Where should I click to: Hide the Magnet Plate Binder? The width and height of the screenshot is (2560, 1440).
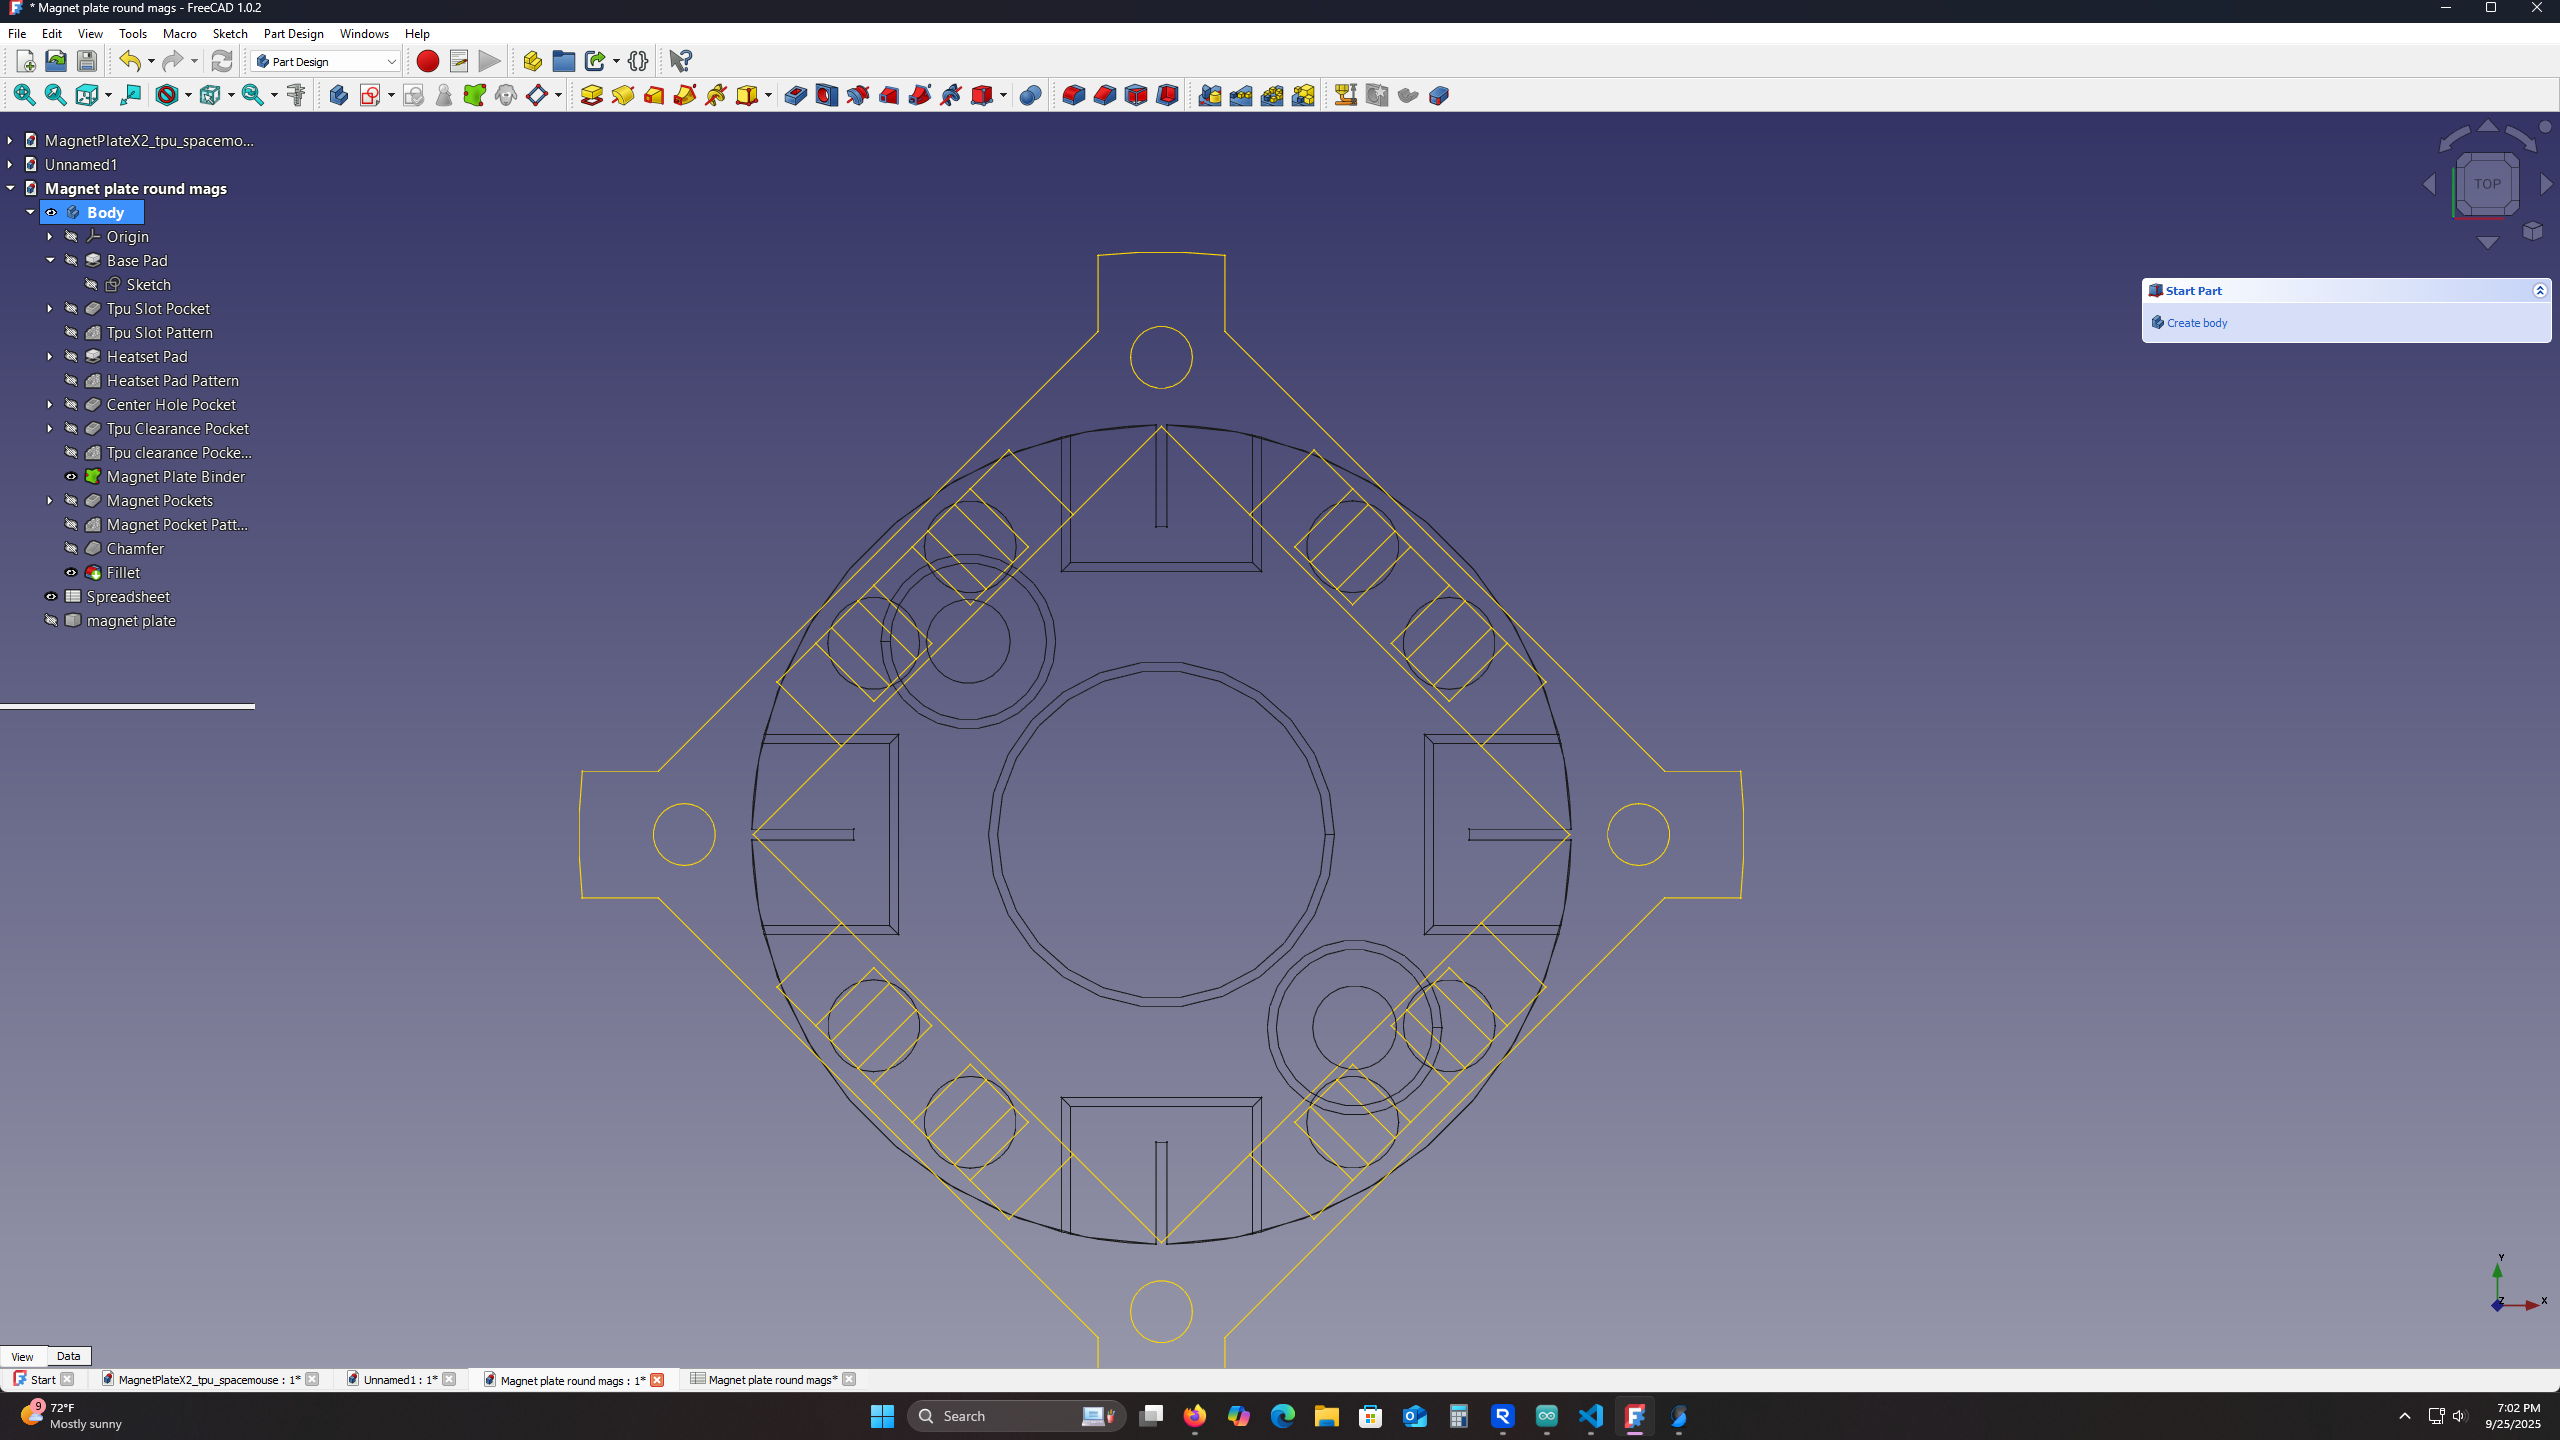pyautogui.click(x=71, y=476)
